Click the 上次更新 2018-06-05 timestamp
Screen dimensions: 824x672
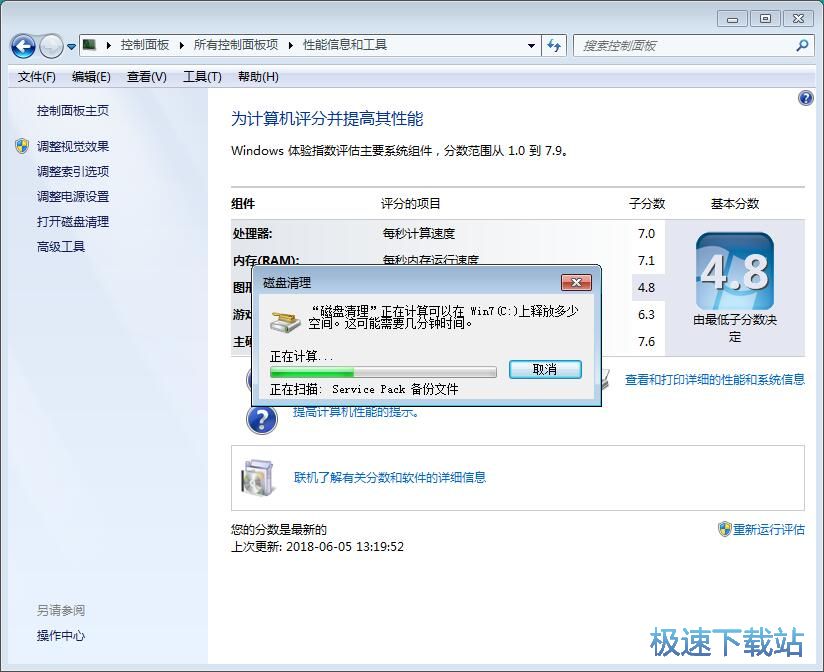[317, 547]
